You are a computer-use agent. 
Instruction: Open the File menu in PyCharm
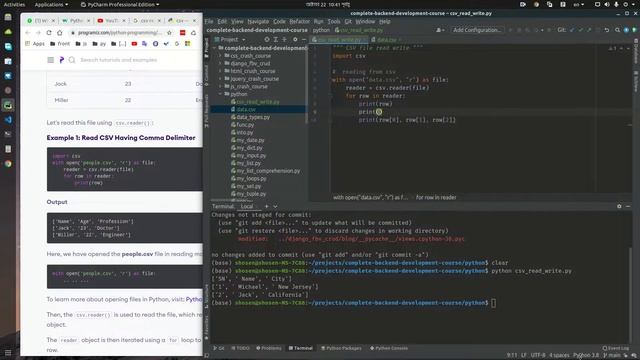coord(209,21)
